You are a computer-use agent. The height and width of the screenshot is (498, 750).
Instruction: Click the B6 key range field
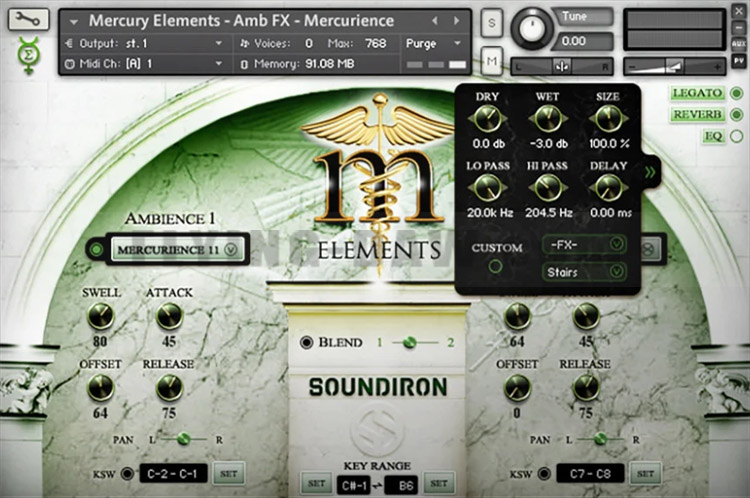pos(401,485)
